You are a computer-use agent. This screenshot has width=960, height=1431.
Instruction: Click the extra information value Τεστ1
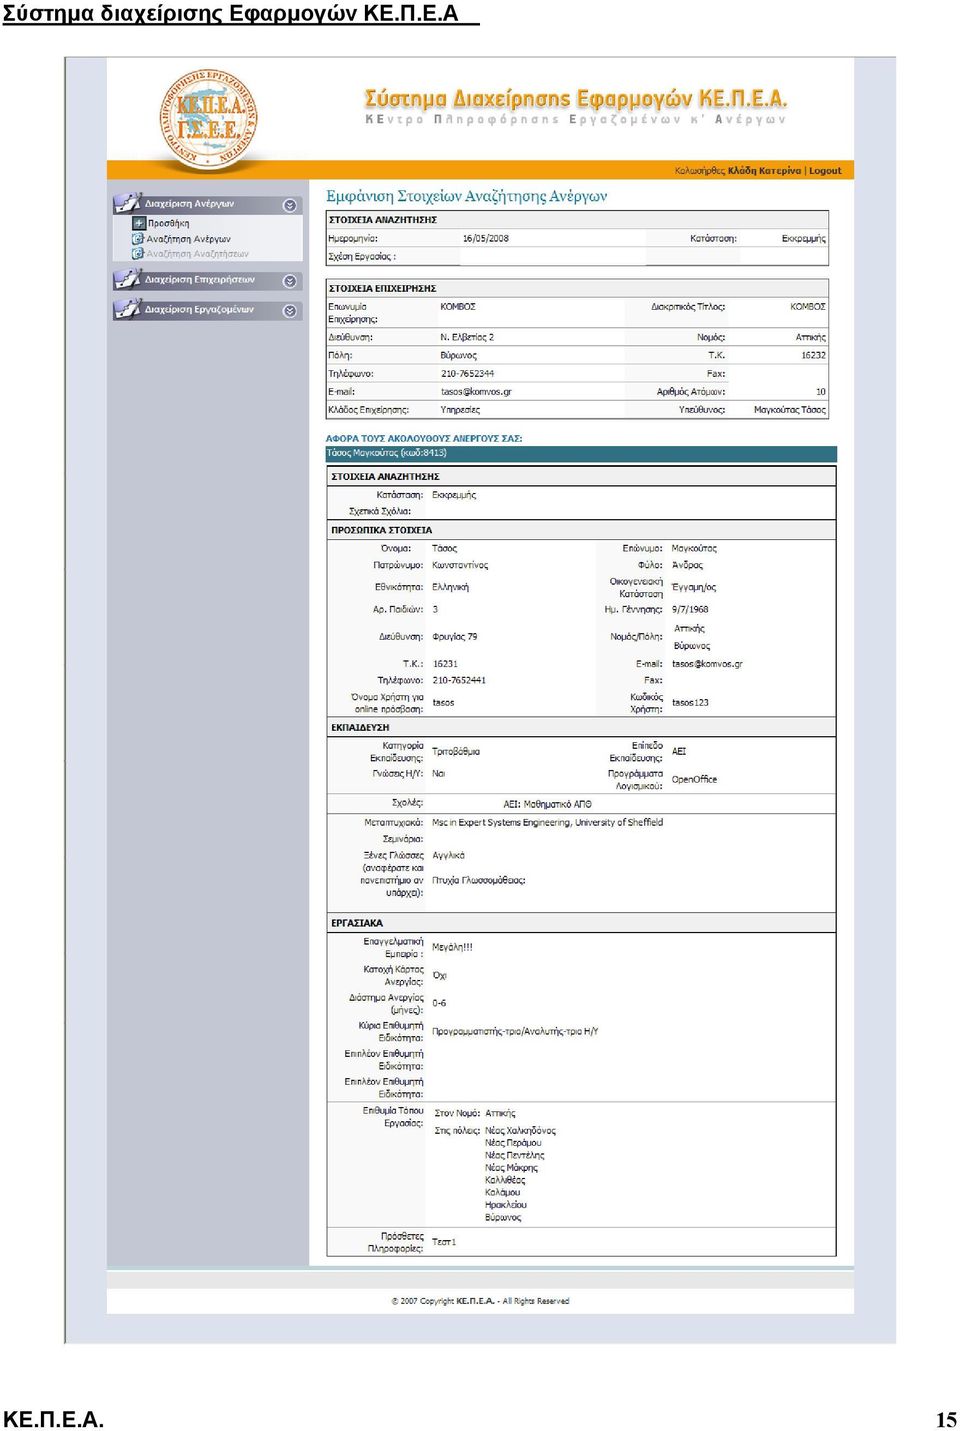click(x=444, y=1242)
